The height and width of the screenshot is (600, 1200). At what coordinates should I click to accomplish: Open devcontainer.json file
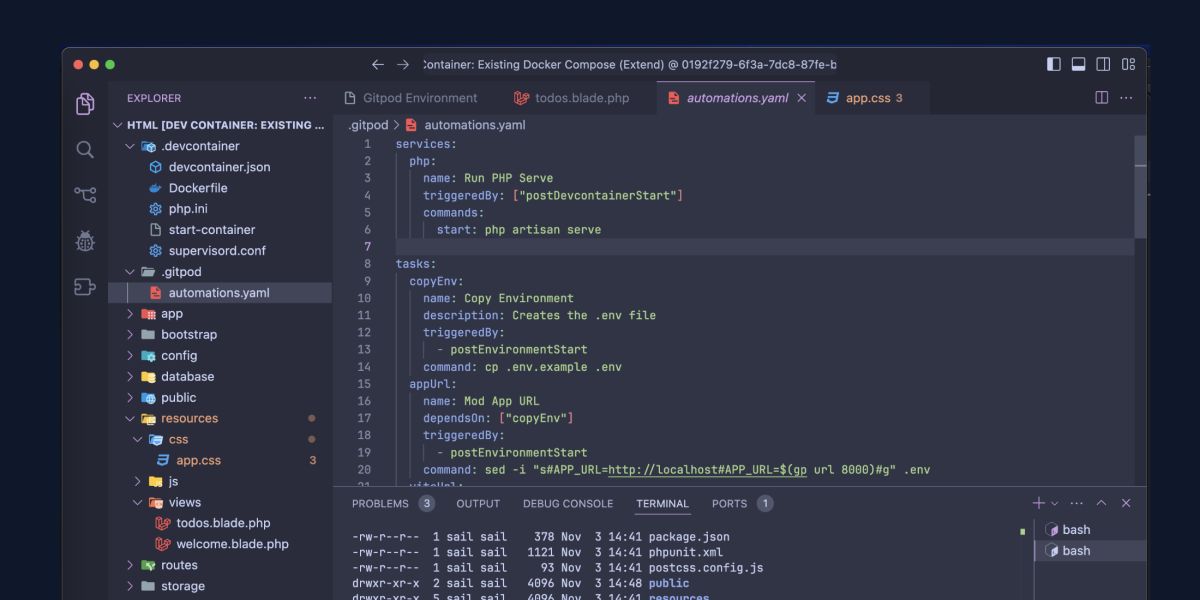click(220, 167)
